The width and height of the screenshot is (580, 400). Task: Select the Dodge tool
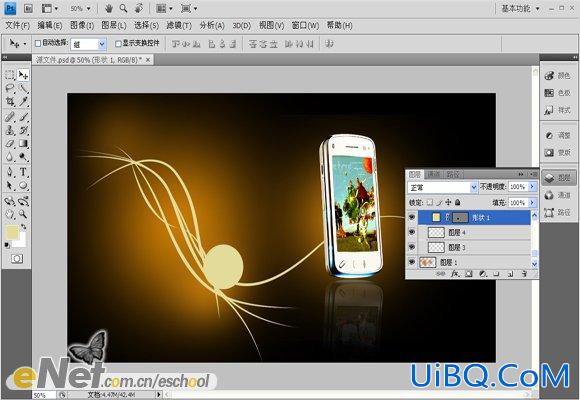point(23,157)
